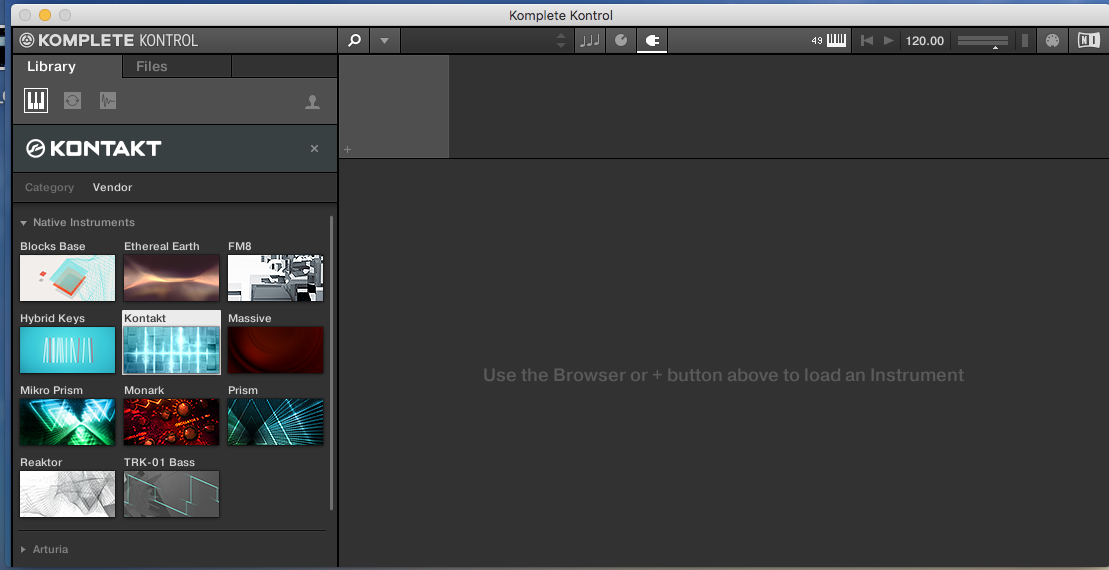Click the Kontakt product header banner
This screenshot has height=570, width=1109.
pyautogui.click(x=175, y=149)
